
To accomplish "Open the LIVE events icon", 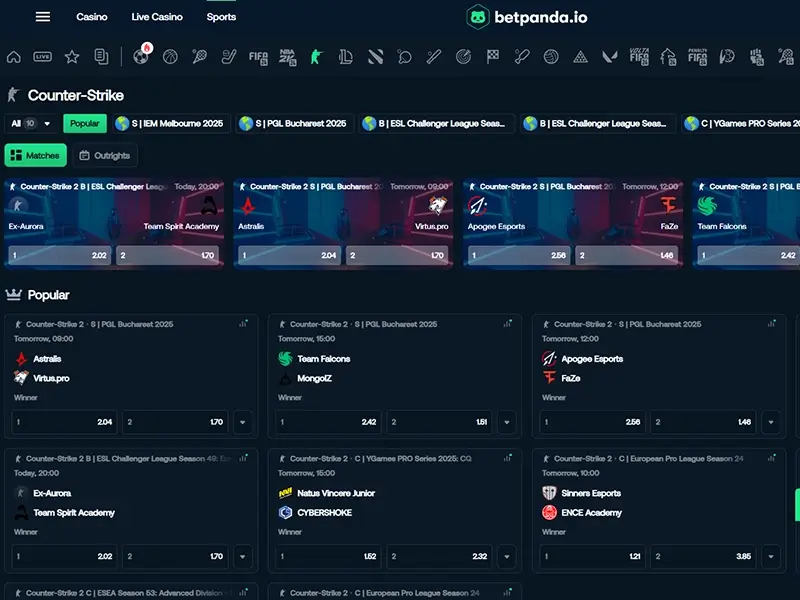I will (42, 57).
